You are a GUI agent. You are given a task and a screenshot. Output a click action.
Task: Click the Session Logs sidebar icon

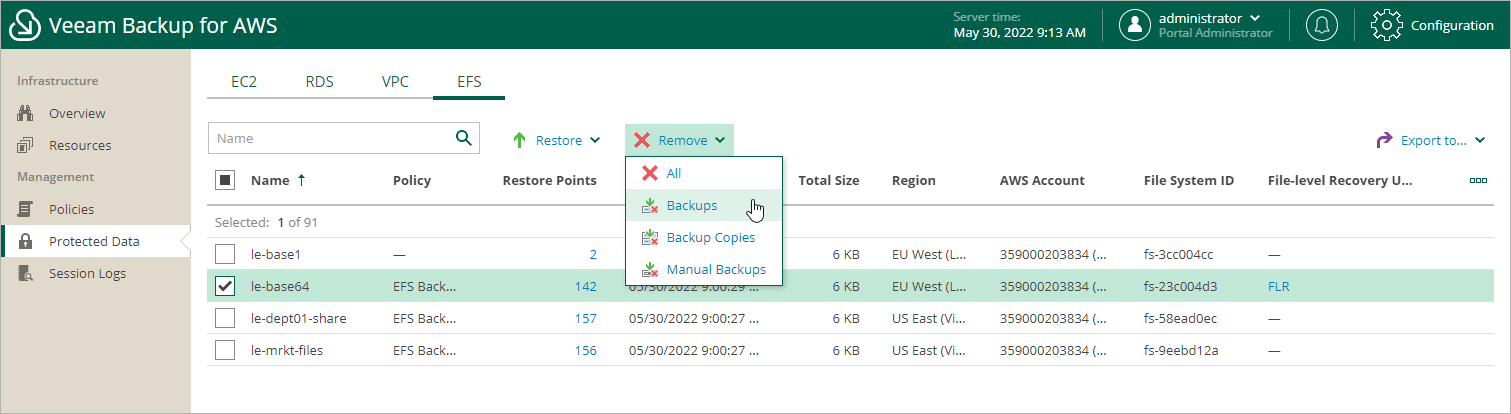[x=26, y=273]
